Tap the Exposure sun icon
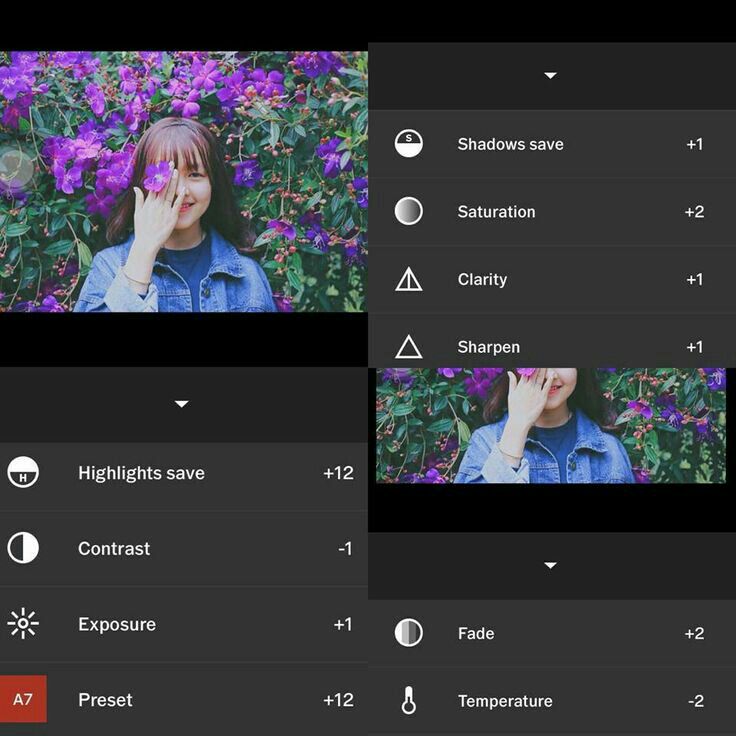 tap(23, 623)
